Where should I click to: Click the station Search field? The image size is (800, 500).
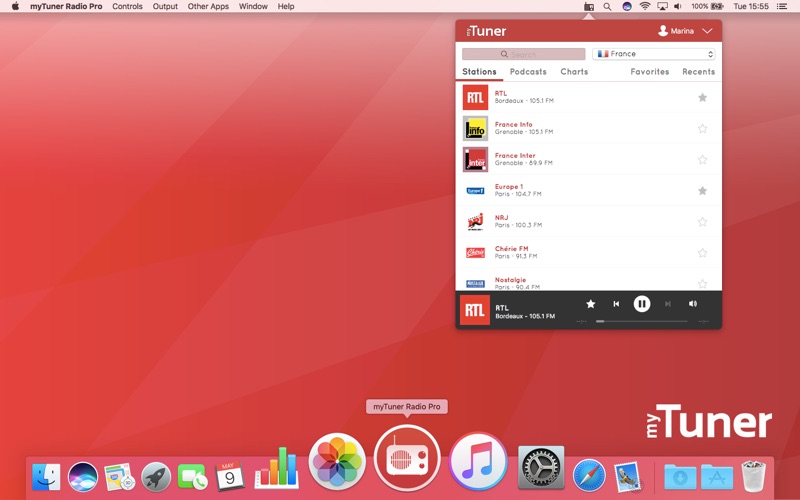(x=523, y=54)
